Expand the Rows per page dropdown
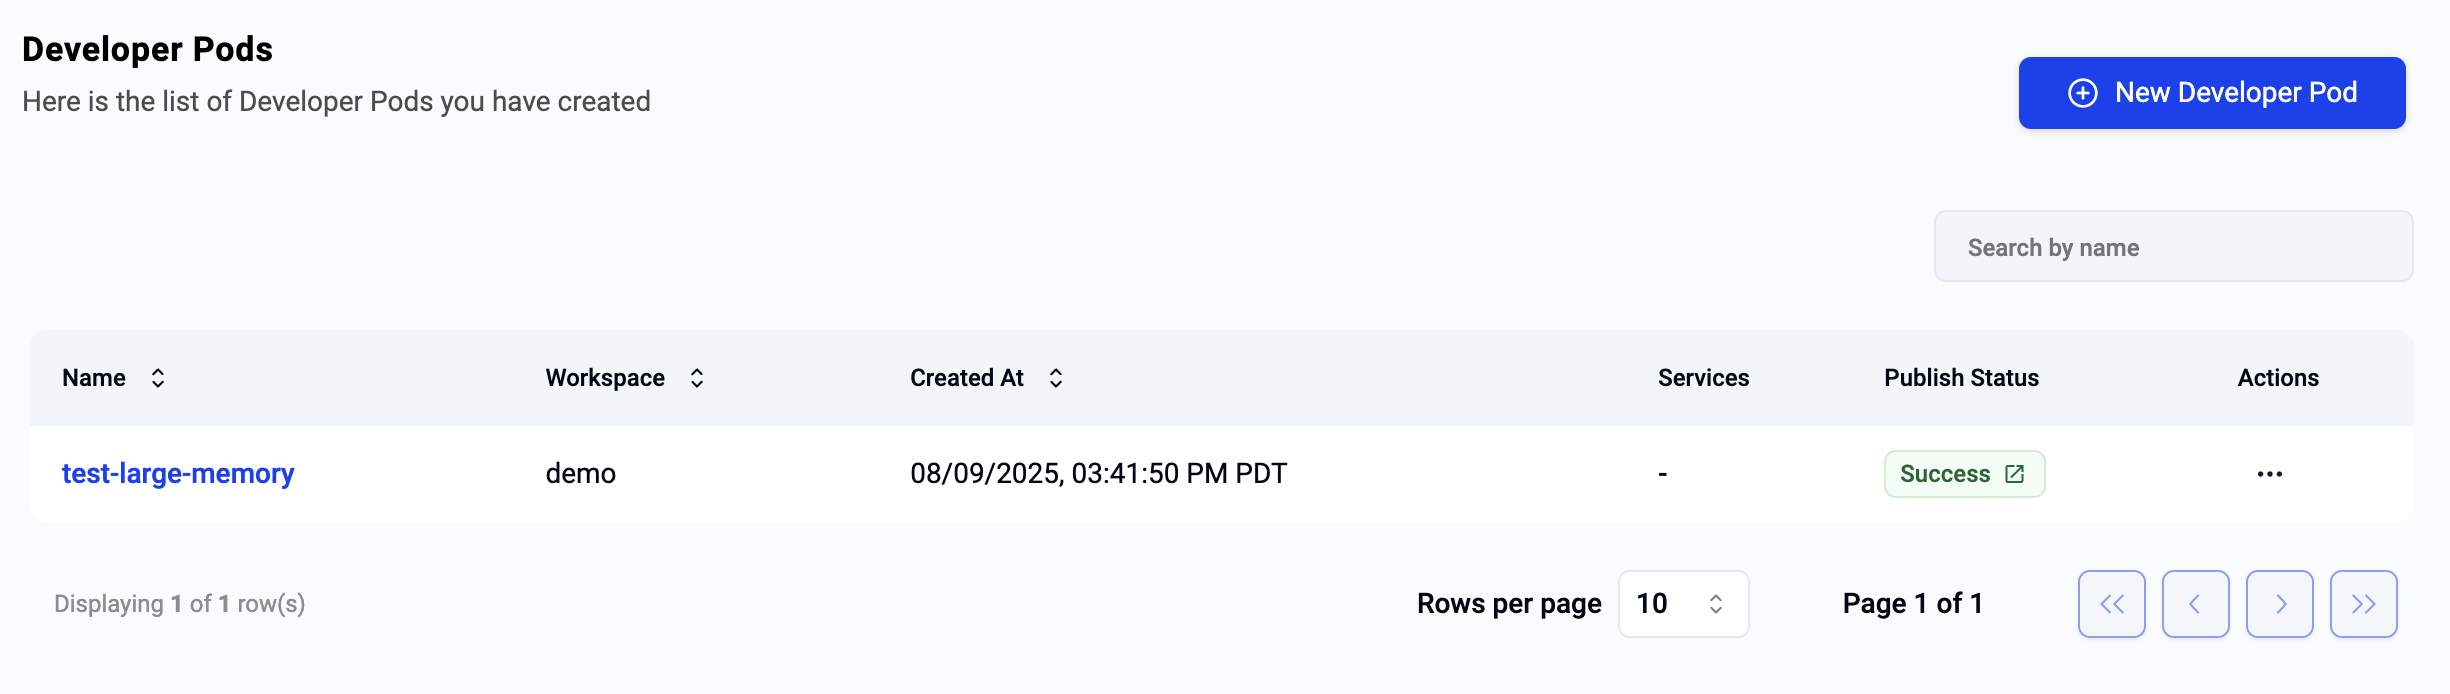 coord(1683,604)
